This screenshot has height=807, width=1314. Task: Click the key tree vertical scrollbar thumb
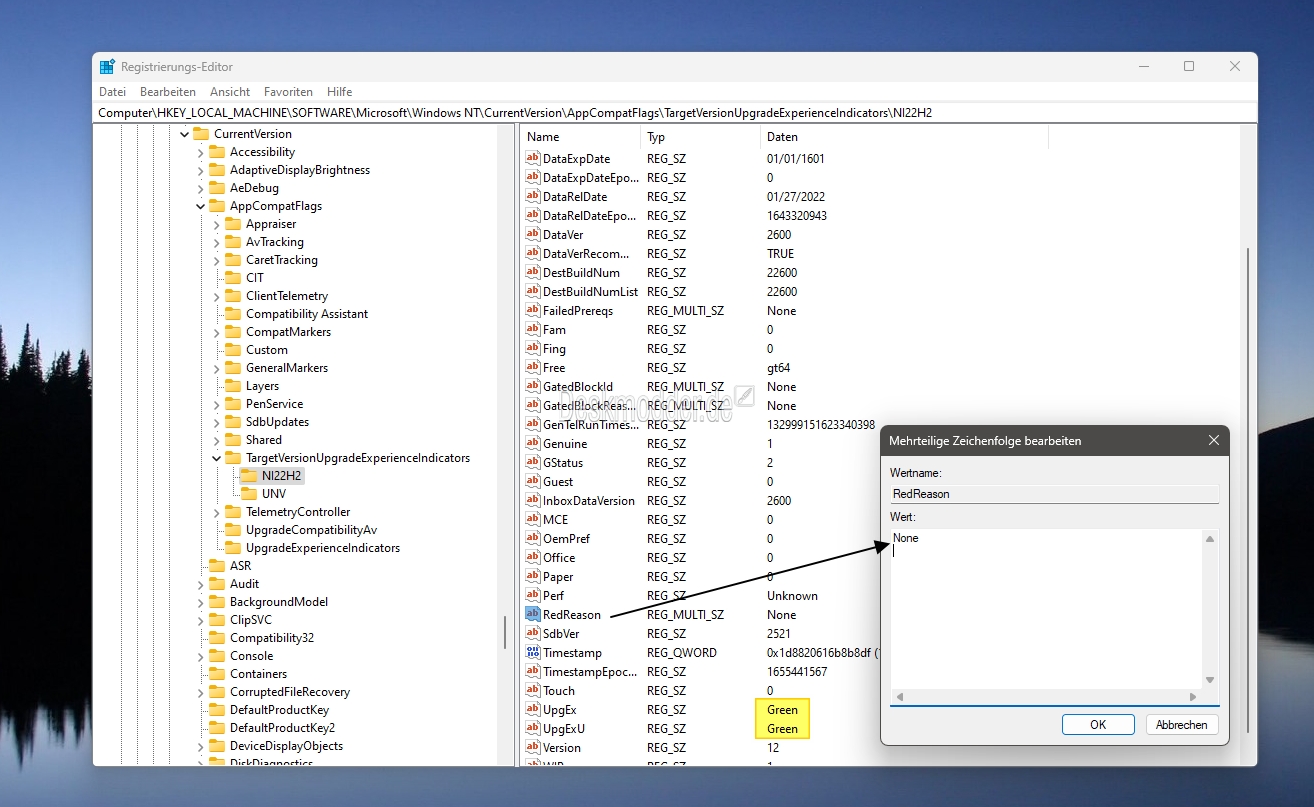pyautogui.click(x=505, y=632)
